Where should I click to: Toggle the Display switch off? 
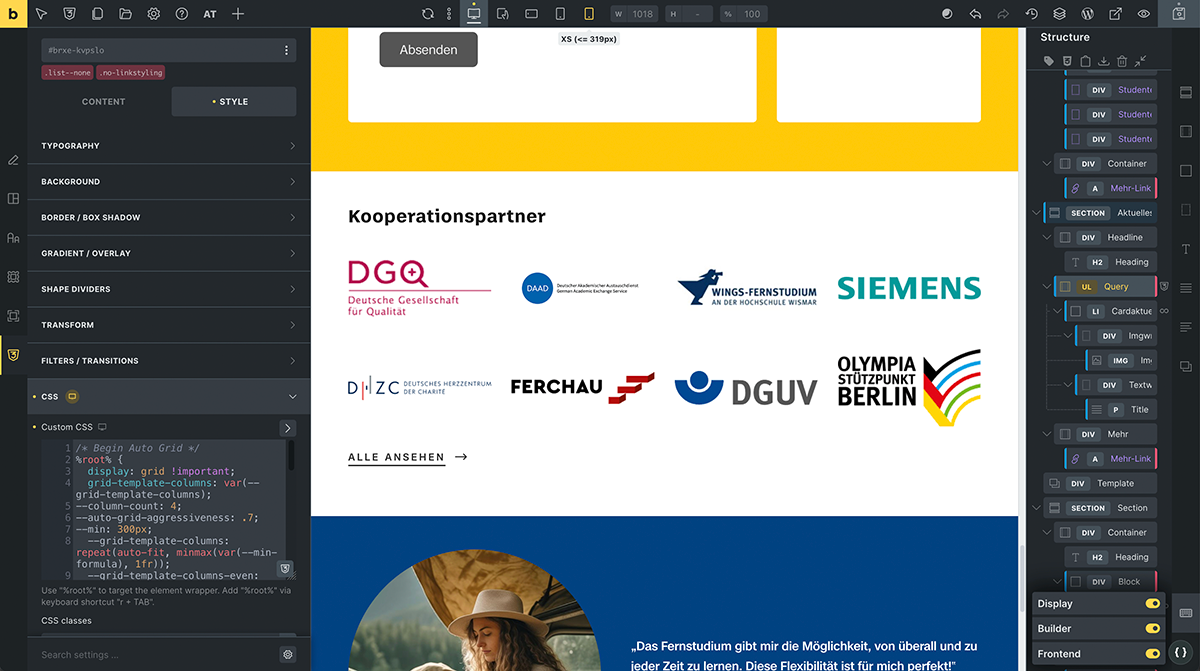[1152, 604]
